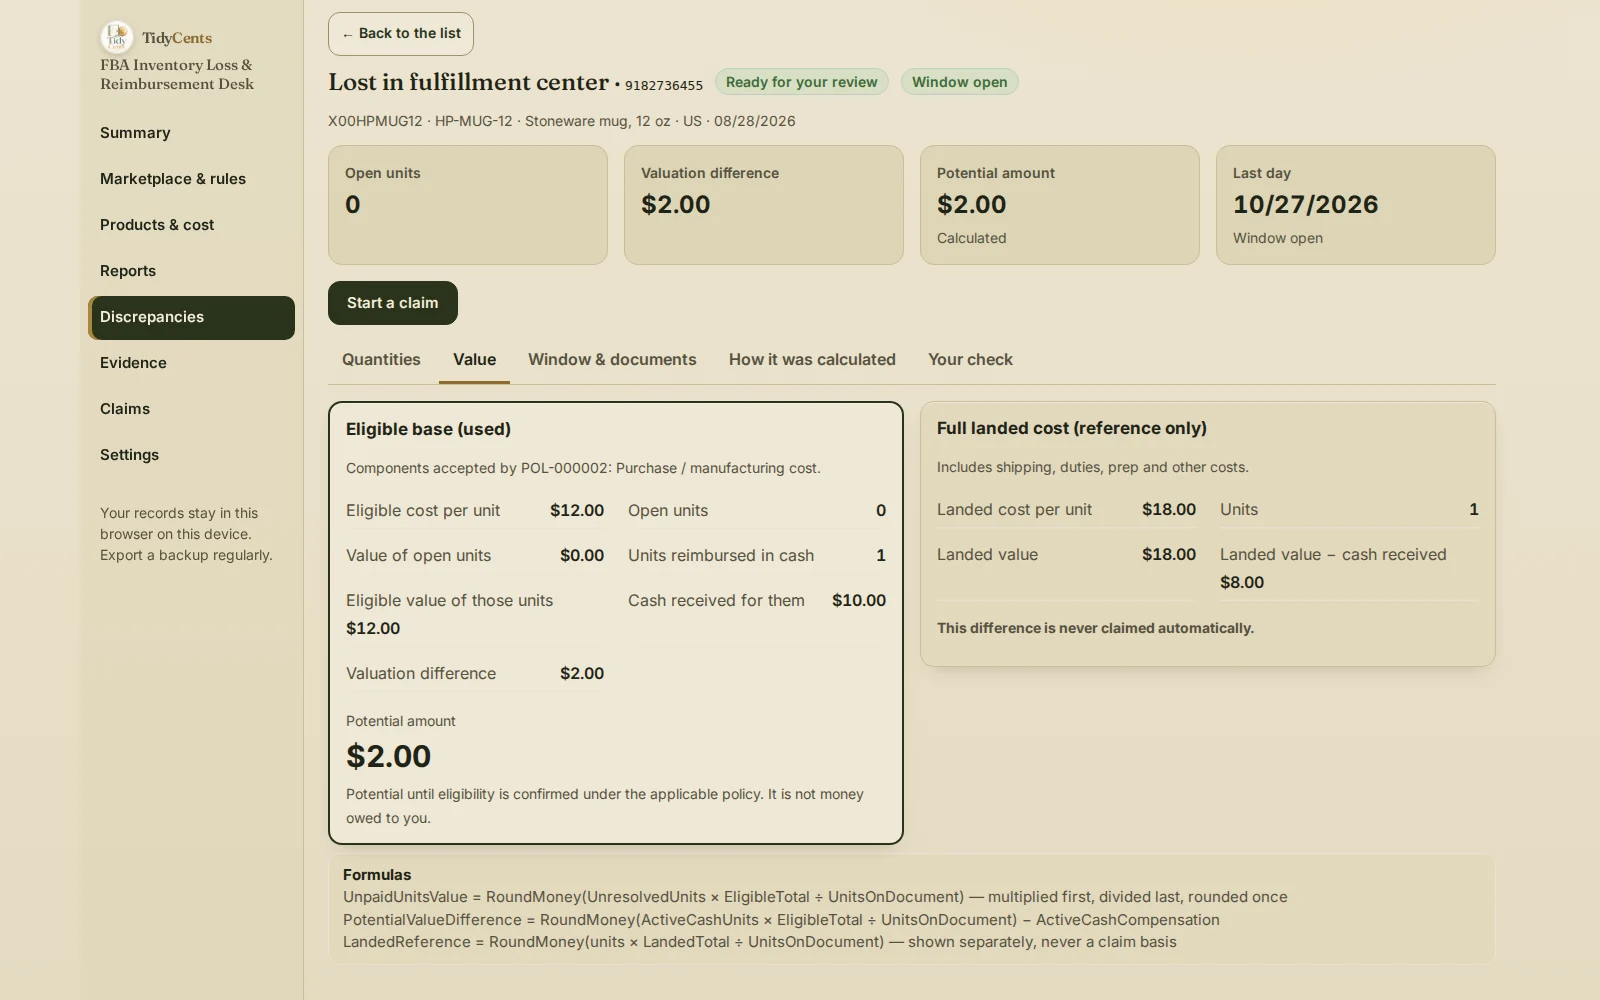Go to Claims in sidebar
The width and height of the screenshot is (1600, 1000).
point(191,409)
